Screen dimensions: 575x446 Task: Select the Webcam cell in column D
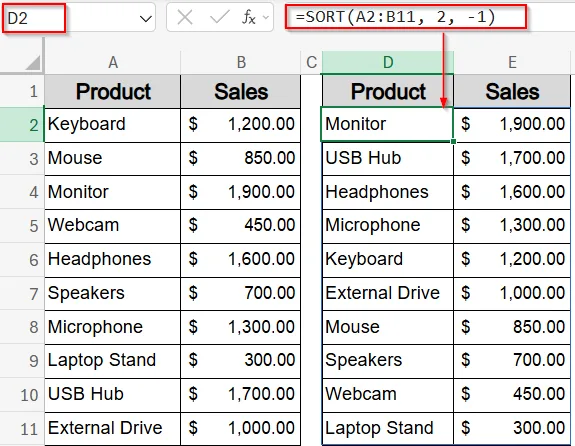tap(388, 395)
